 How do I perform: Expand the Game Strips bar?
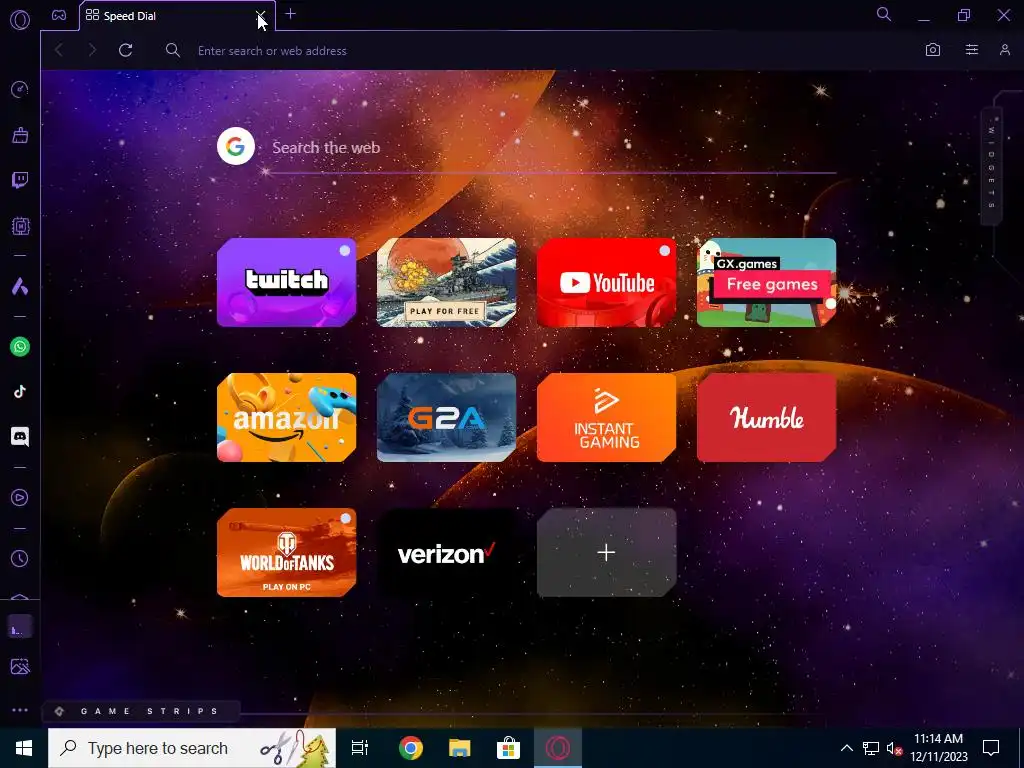(x=142, y=711)
